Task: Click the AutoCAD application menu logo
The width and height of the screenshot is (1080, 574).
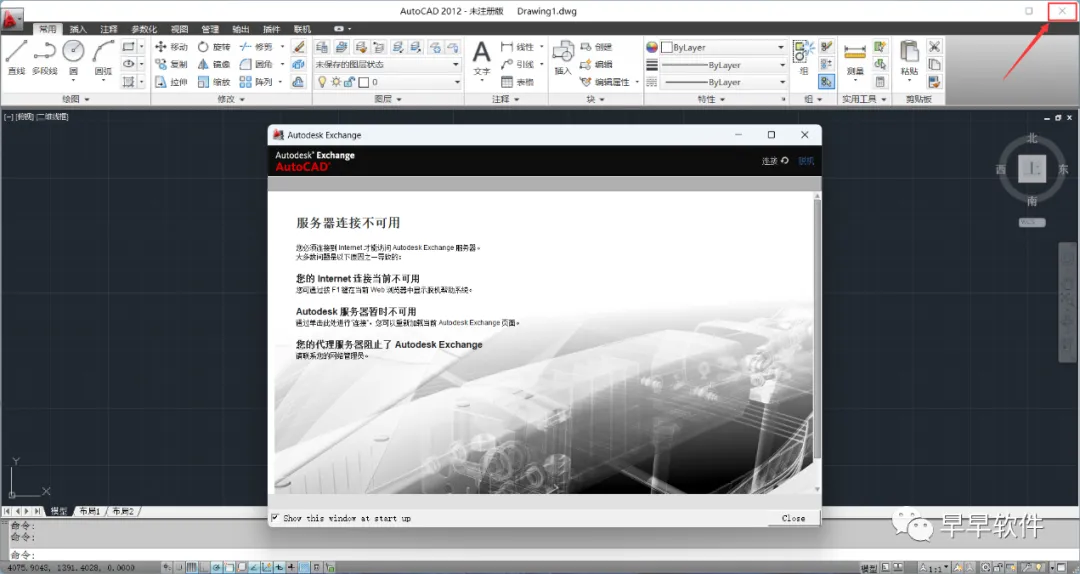Action: point(12,18)
